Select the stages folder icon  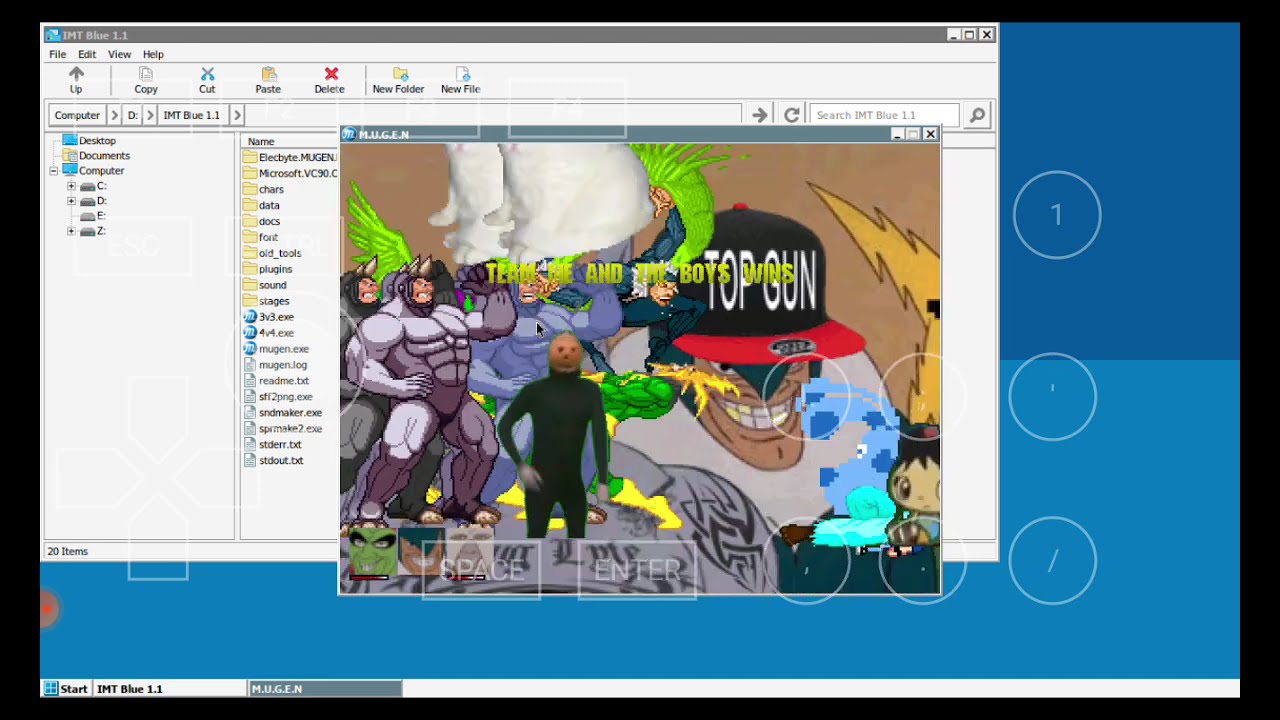tap(250, 301)
